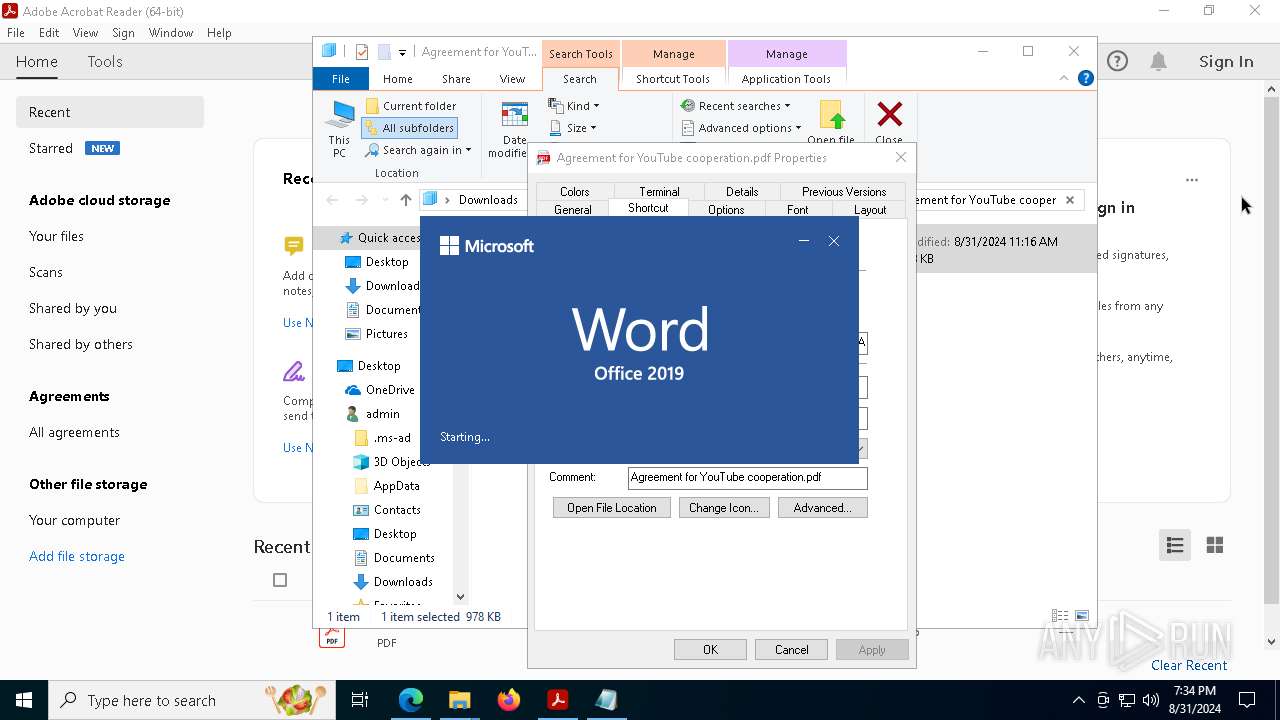Open Acrobat notifications bell icon
The height and width of the screenshot is (720, 1280).
pyautogui.click(x=1158, y=62)
